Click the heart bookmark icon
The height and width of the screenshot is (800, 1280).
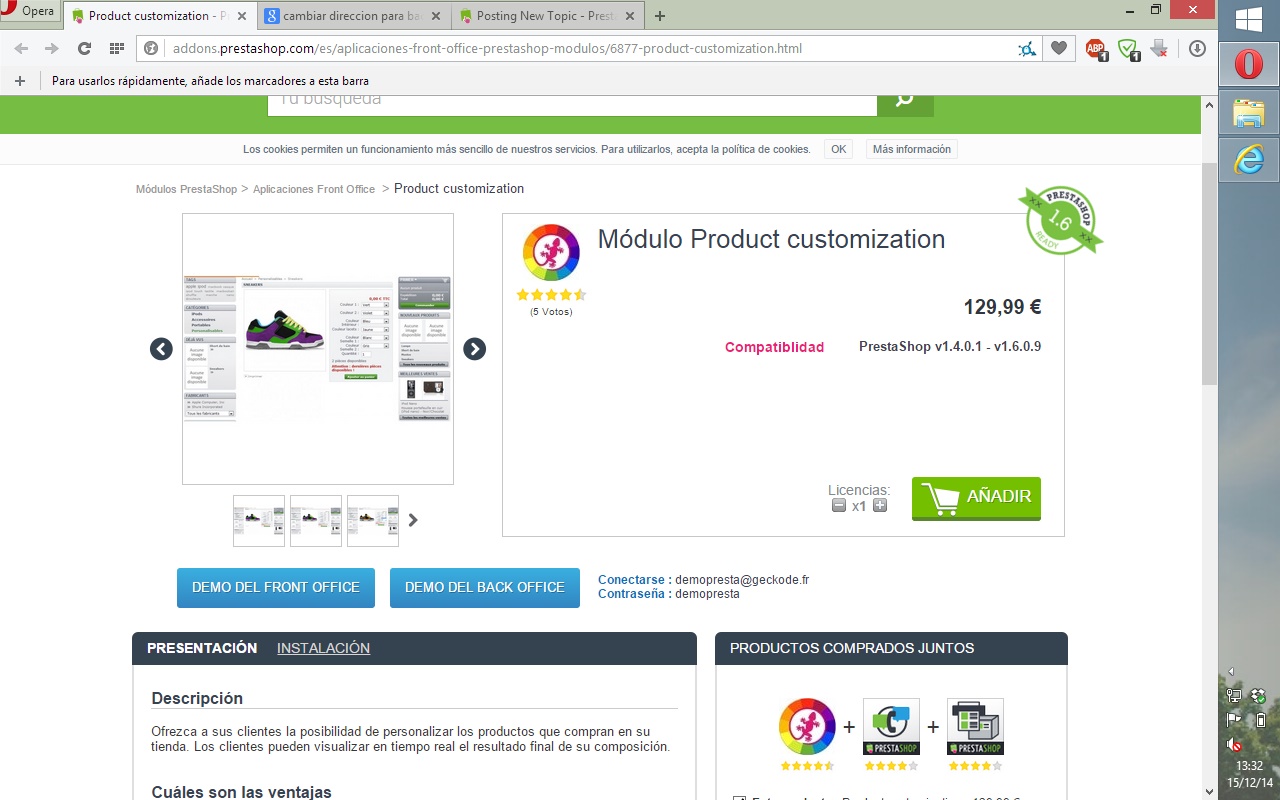(x=1057, y=48)
